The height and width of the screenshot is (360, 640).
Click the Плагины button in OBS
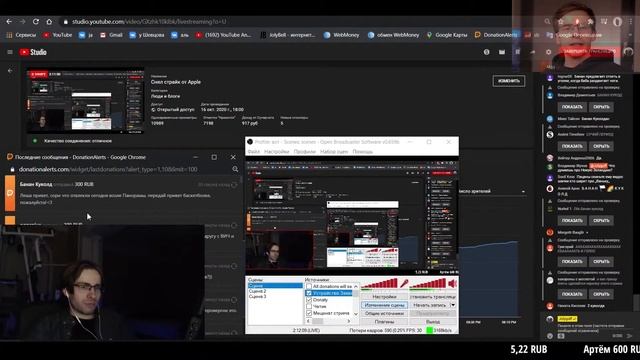coord(384,322)
